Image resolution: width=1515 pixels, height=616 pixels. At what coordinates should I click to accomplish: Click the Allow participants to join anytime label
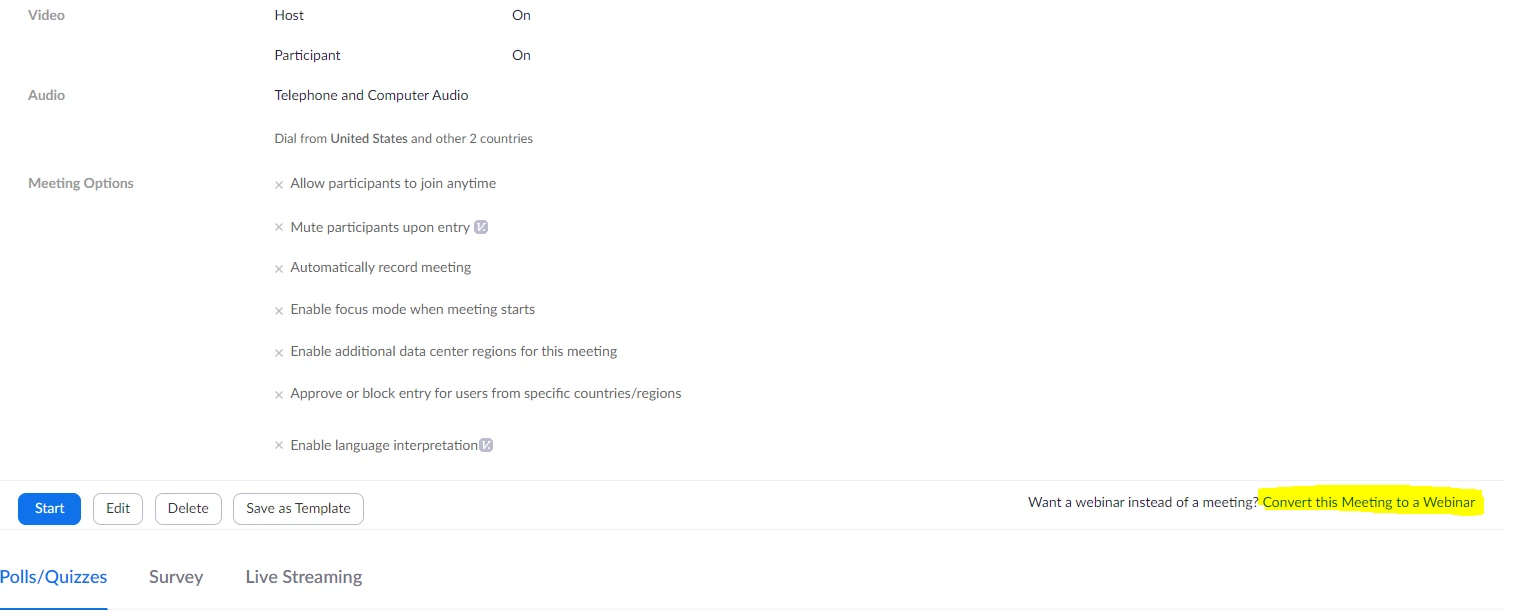pyautogui.click(x=393, y=184)
